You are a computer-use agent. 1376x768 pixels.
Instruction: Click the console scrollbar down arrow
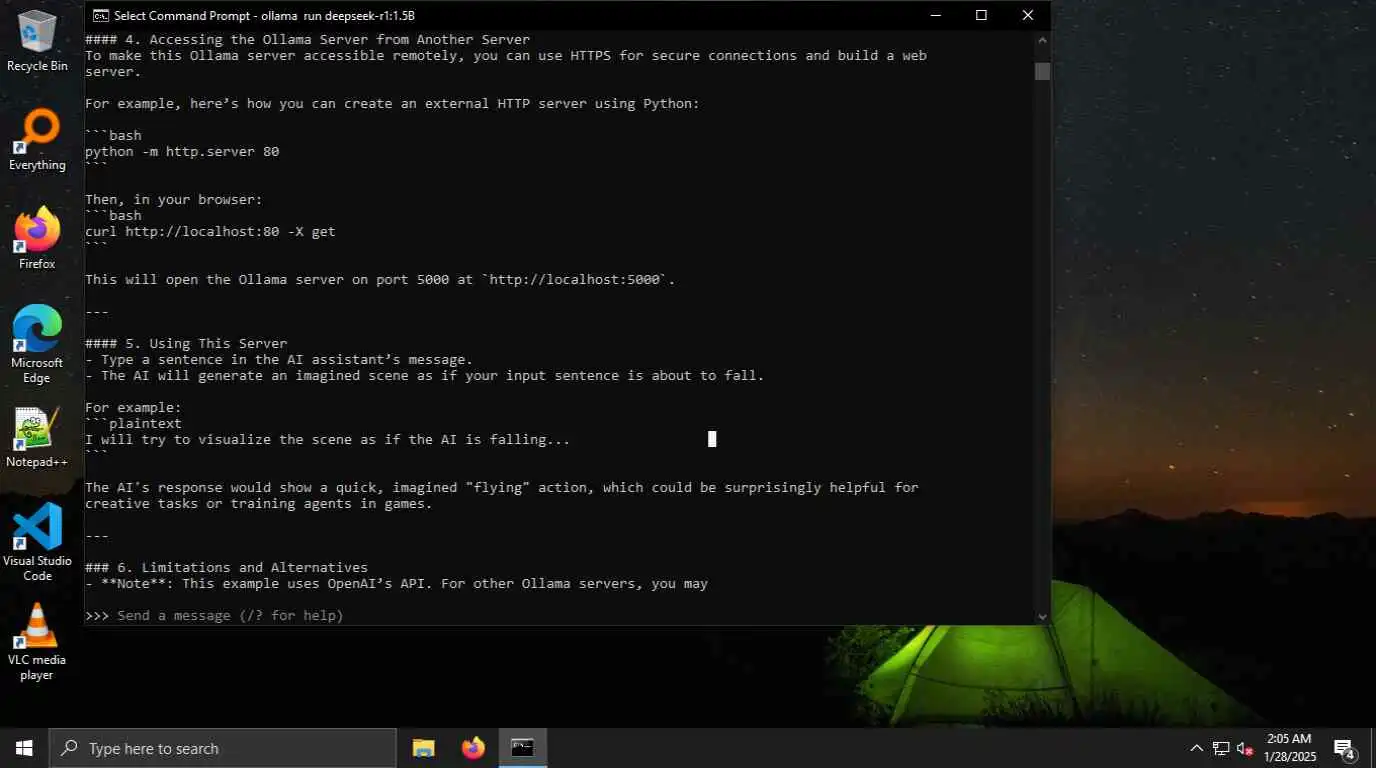click(1042, 617)
